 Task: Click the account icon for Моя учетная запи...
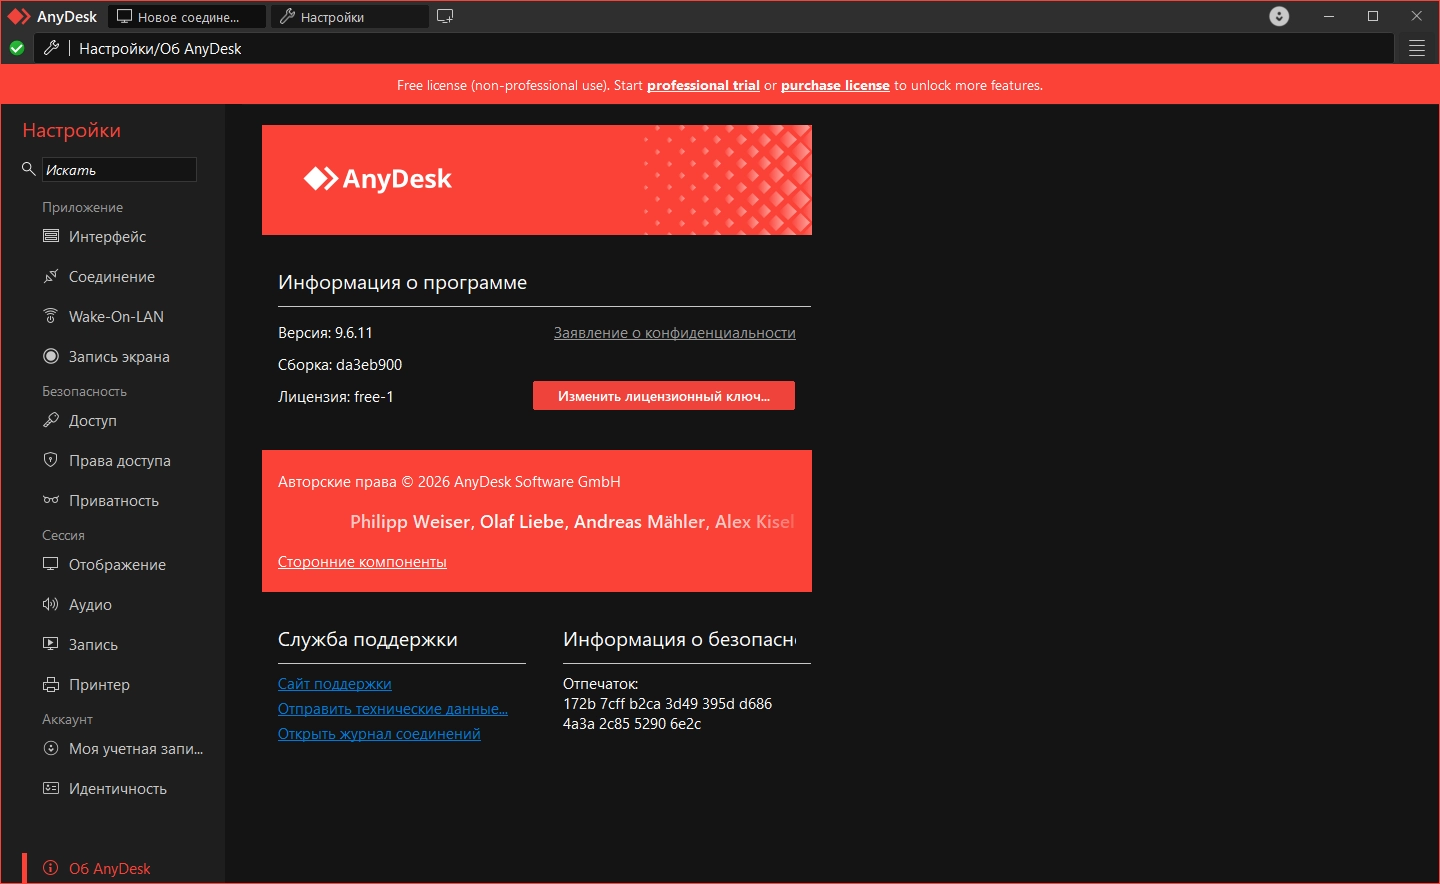coord(51,748)
